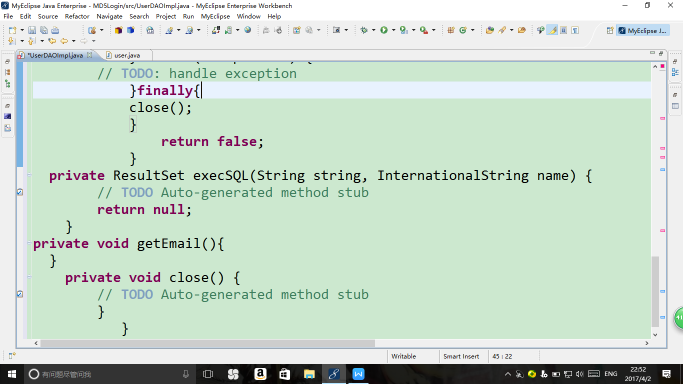Click the Back navigation arrow
683x384 pixels.
coord(64,41)
